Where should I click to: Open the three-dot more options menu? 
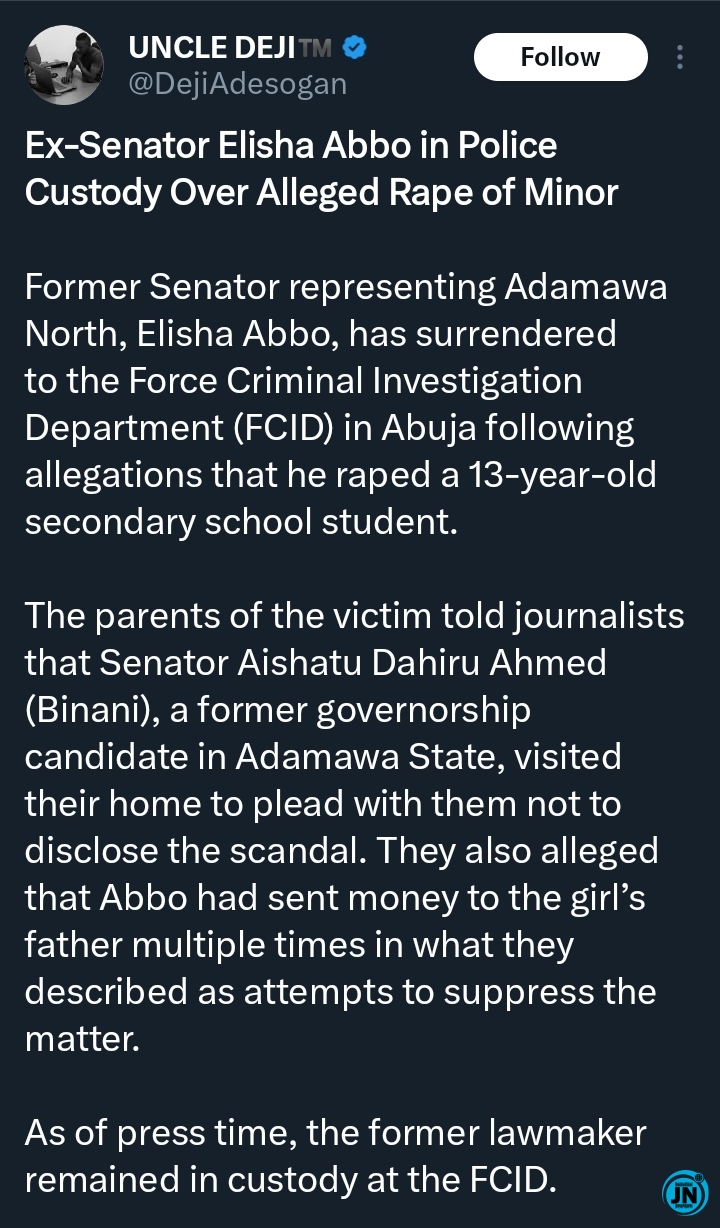680,57
